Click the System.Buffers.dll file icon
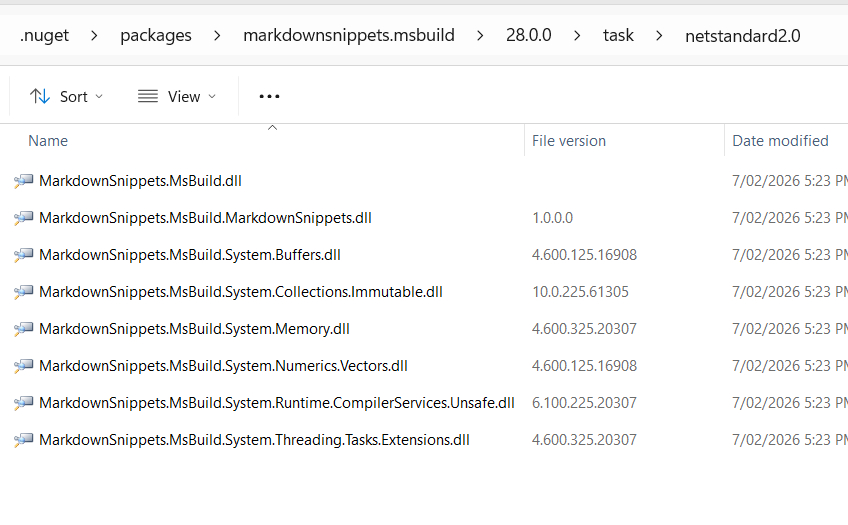 click(23, 255)
